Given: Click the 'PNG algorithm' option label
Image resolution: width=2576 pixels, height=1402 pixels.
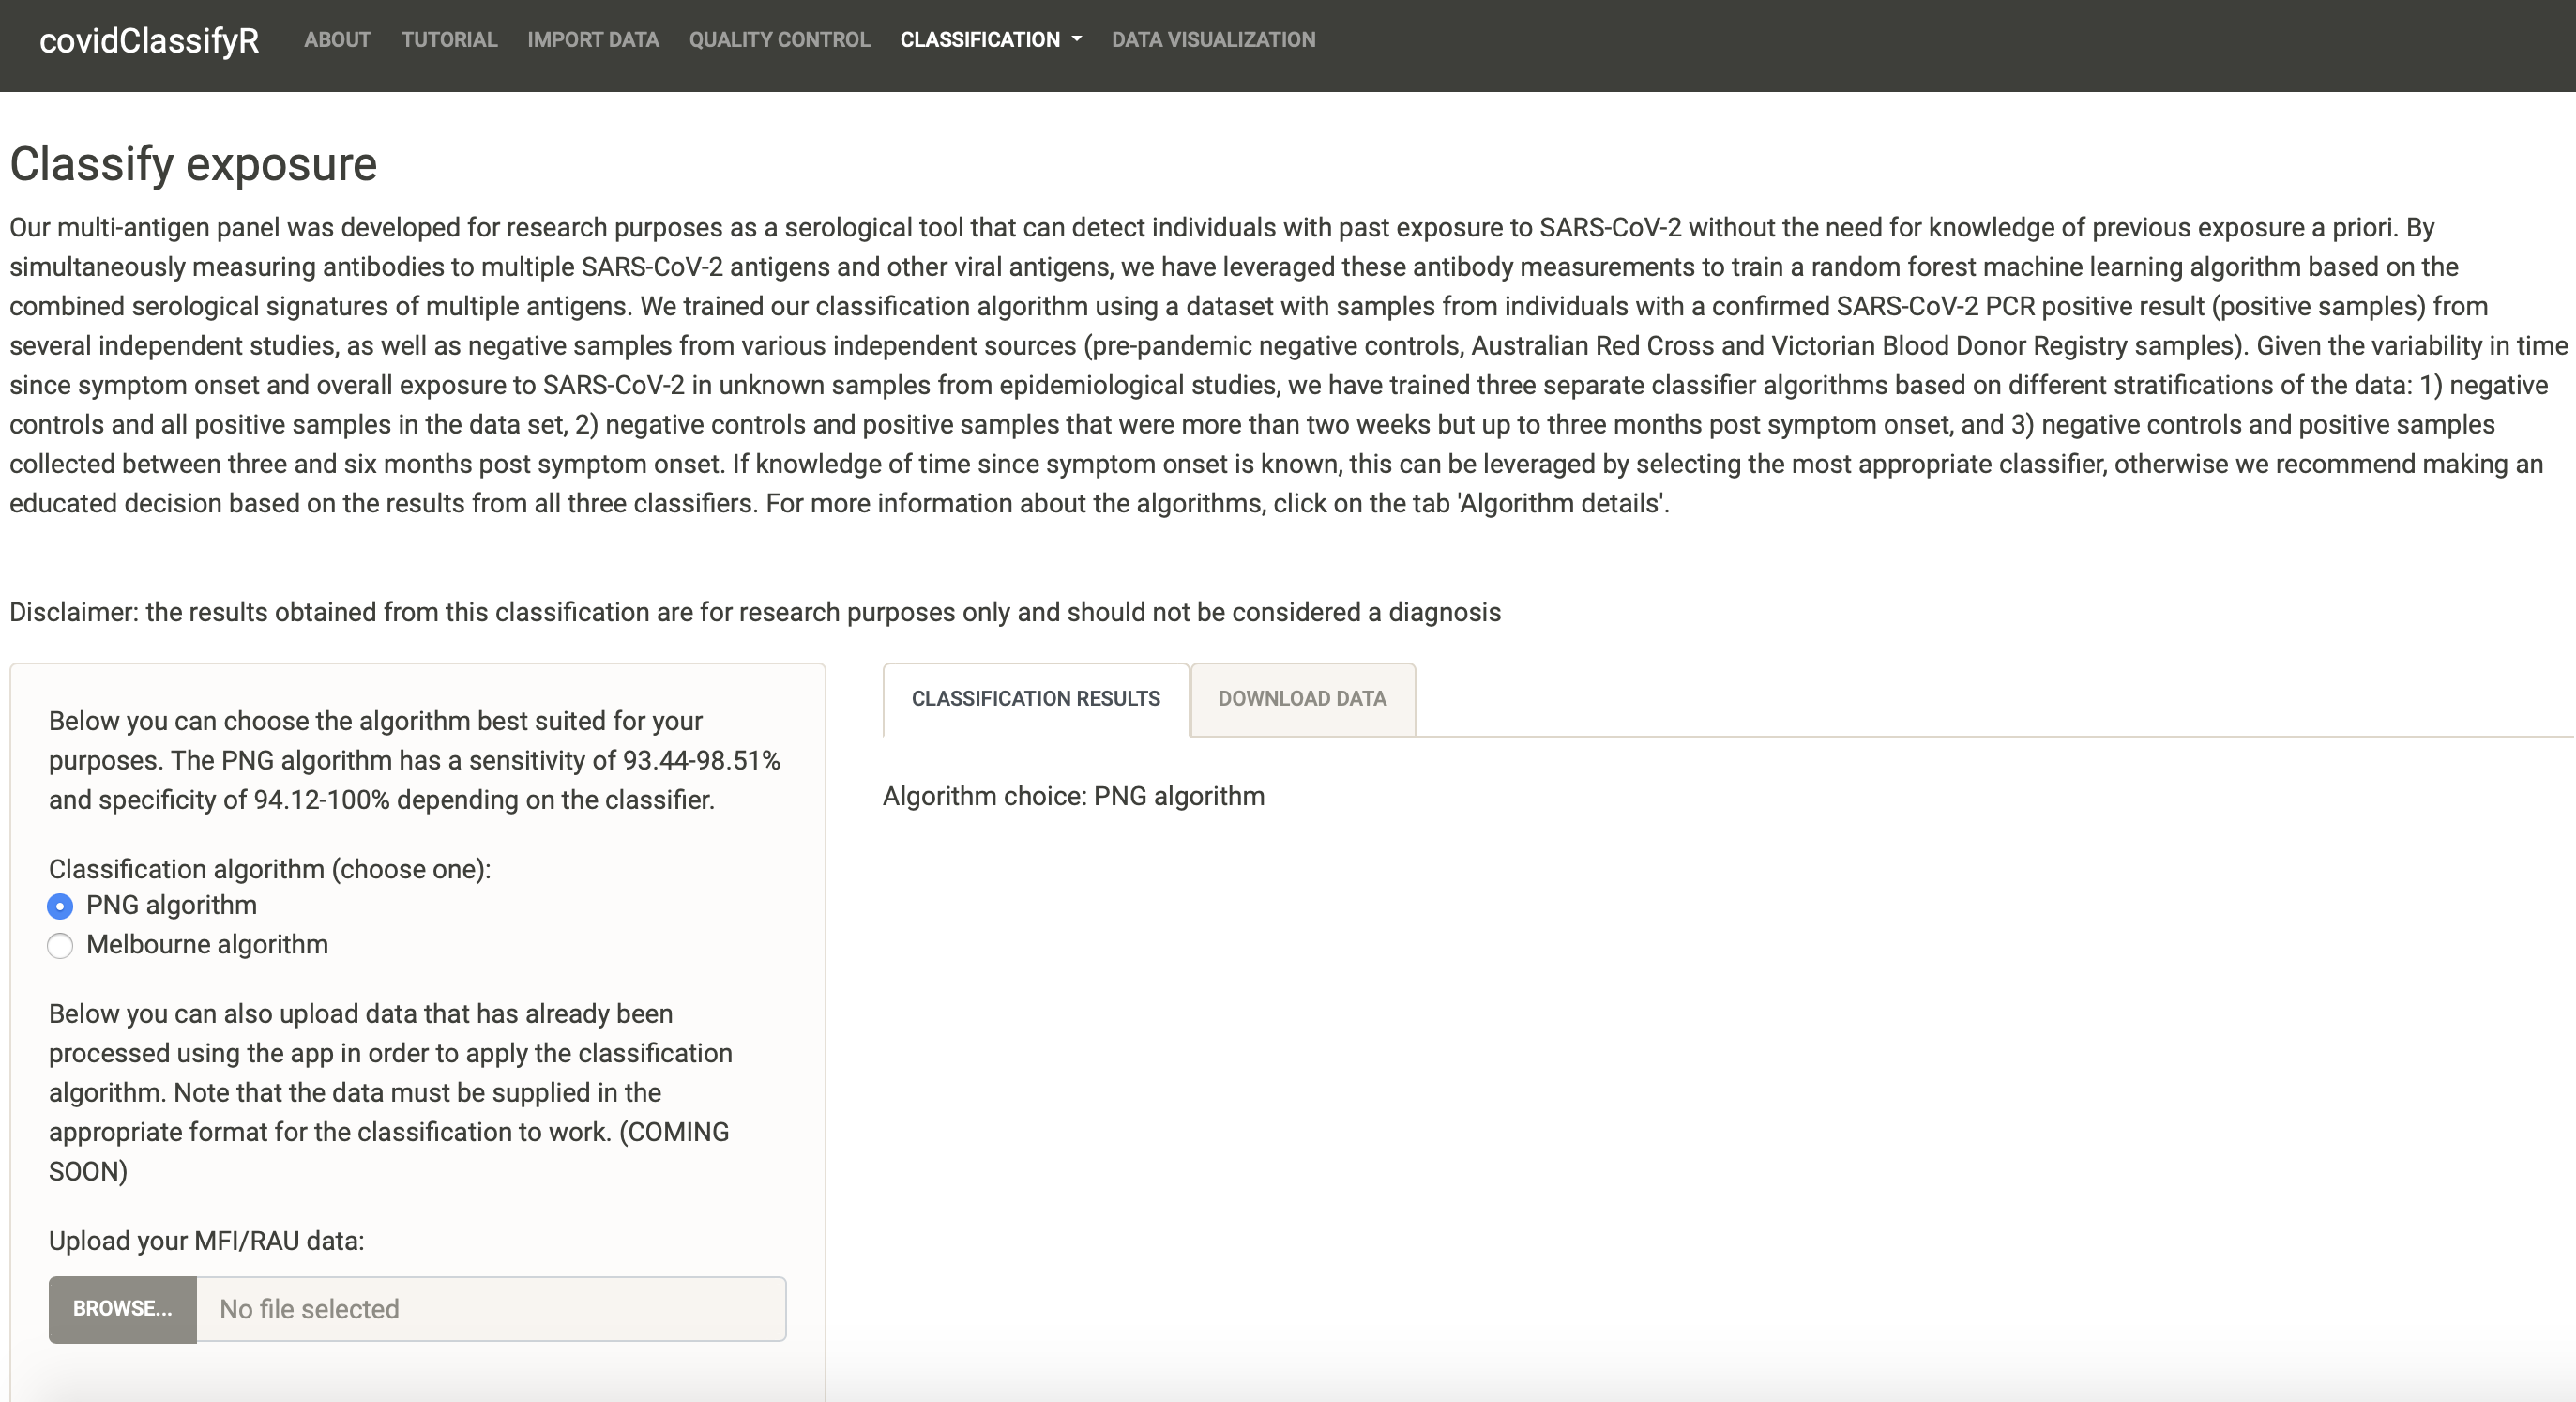Looking at the screenshot, I should tap(172, 905).
